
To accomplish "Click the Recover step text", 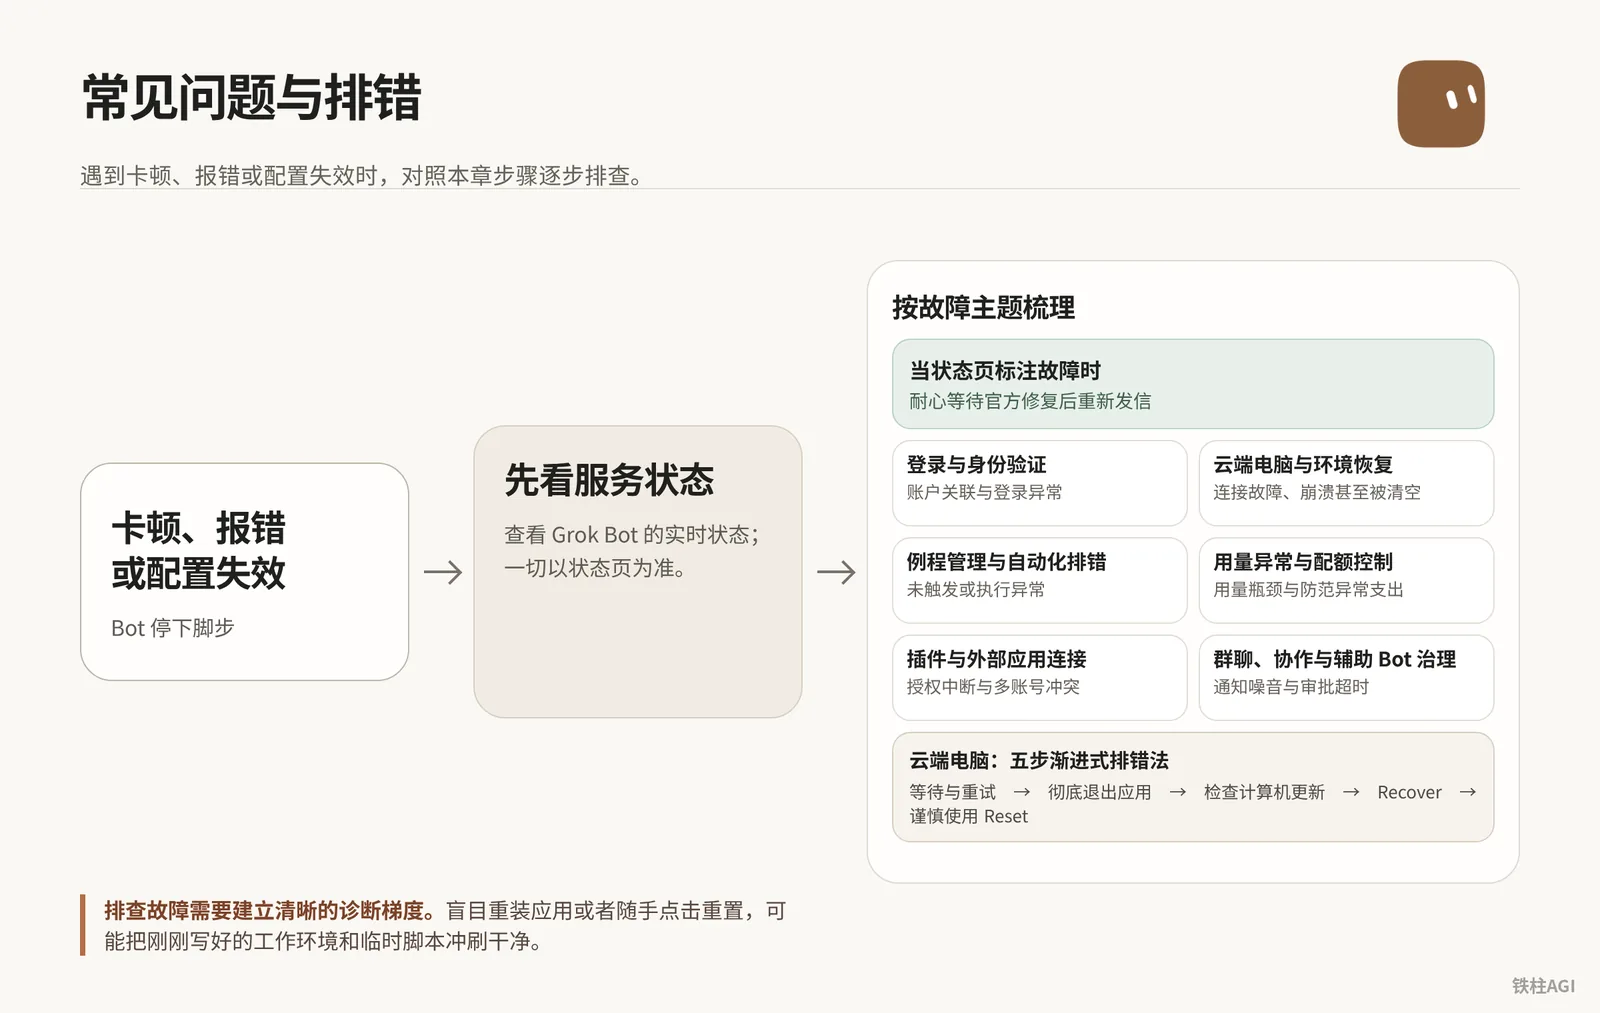I will [x=1409, y=792].
